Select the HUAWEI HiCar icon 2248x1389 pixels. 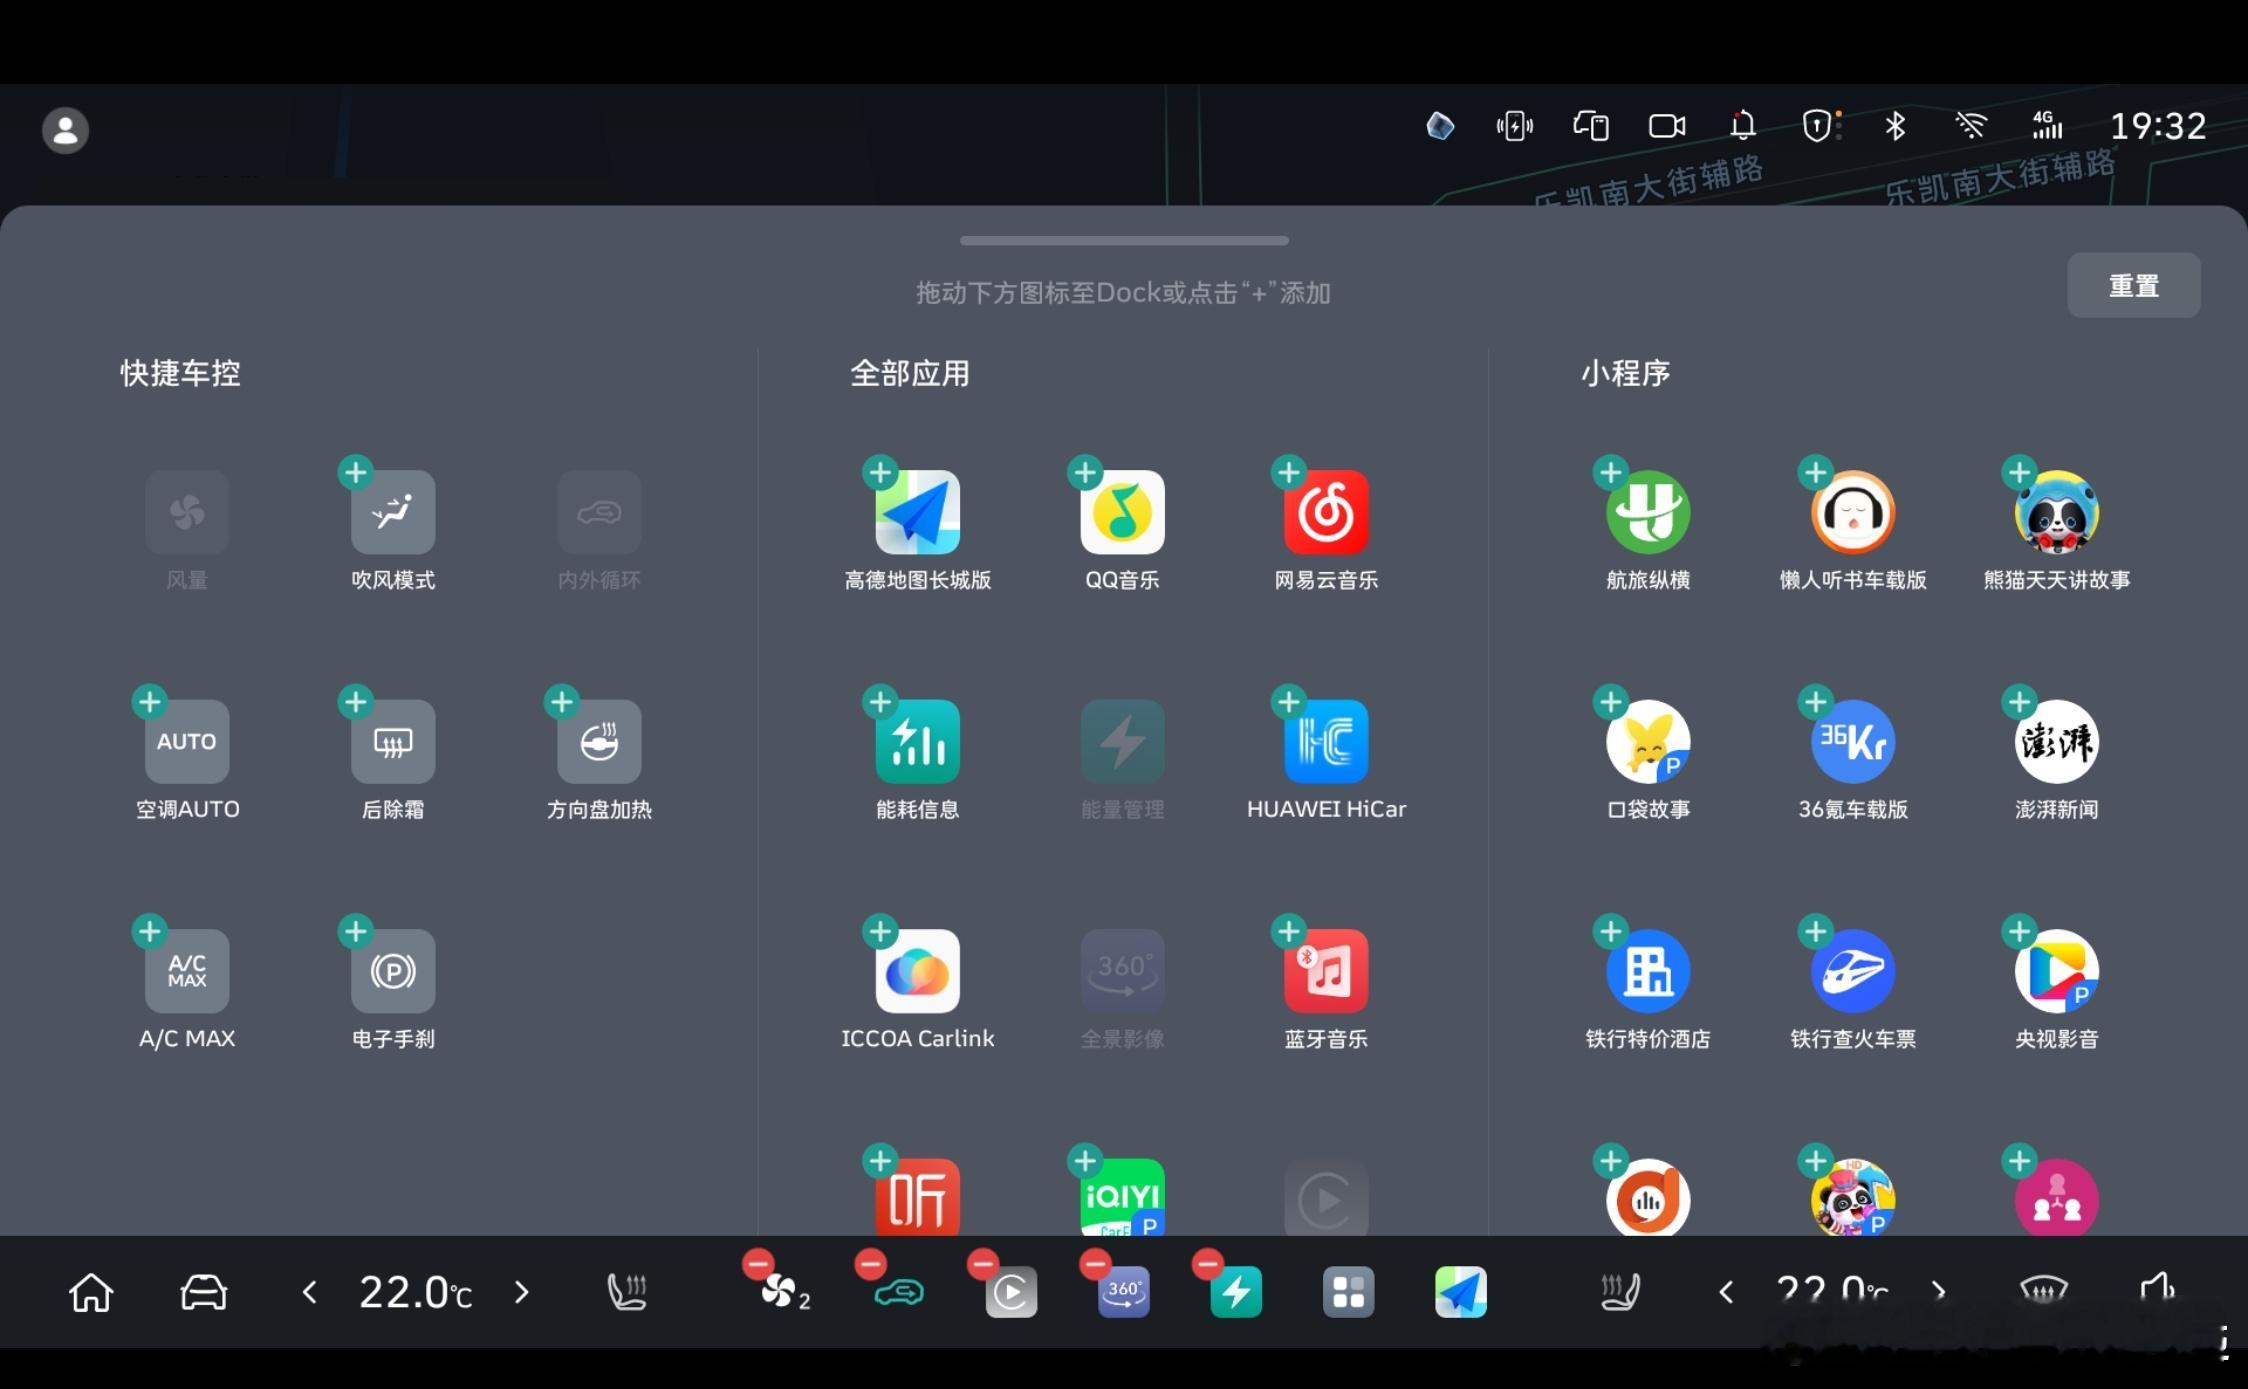[1326, 741]
